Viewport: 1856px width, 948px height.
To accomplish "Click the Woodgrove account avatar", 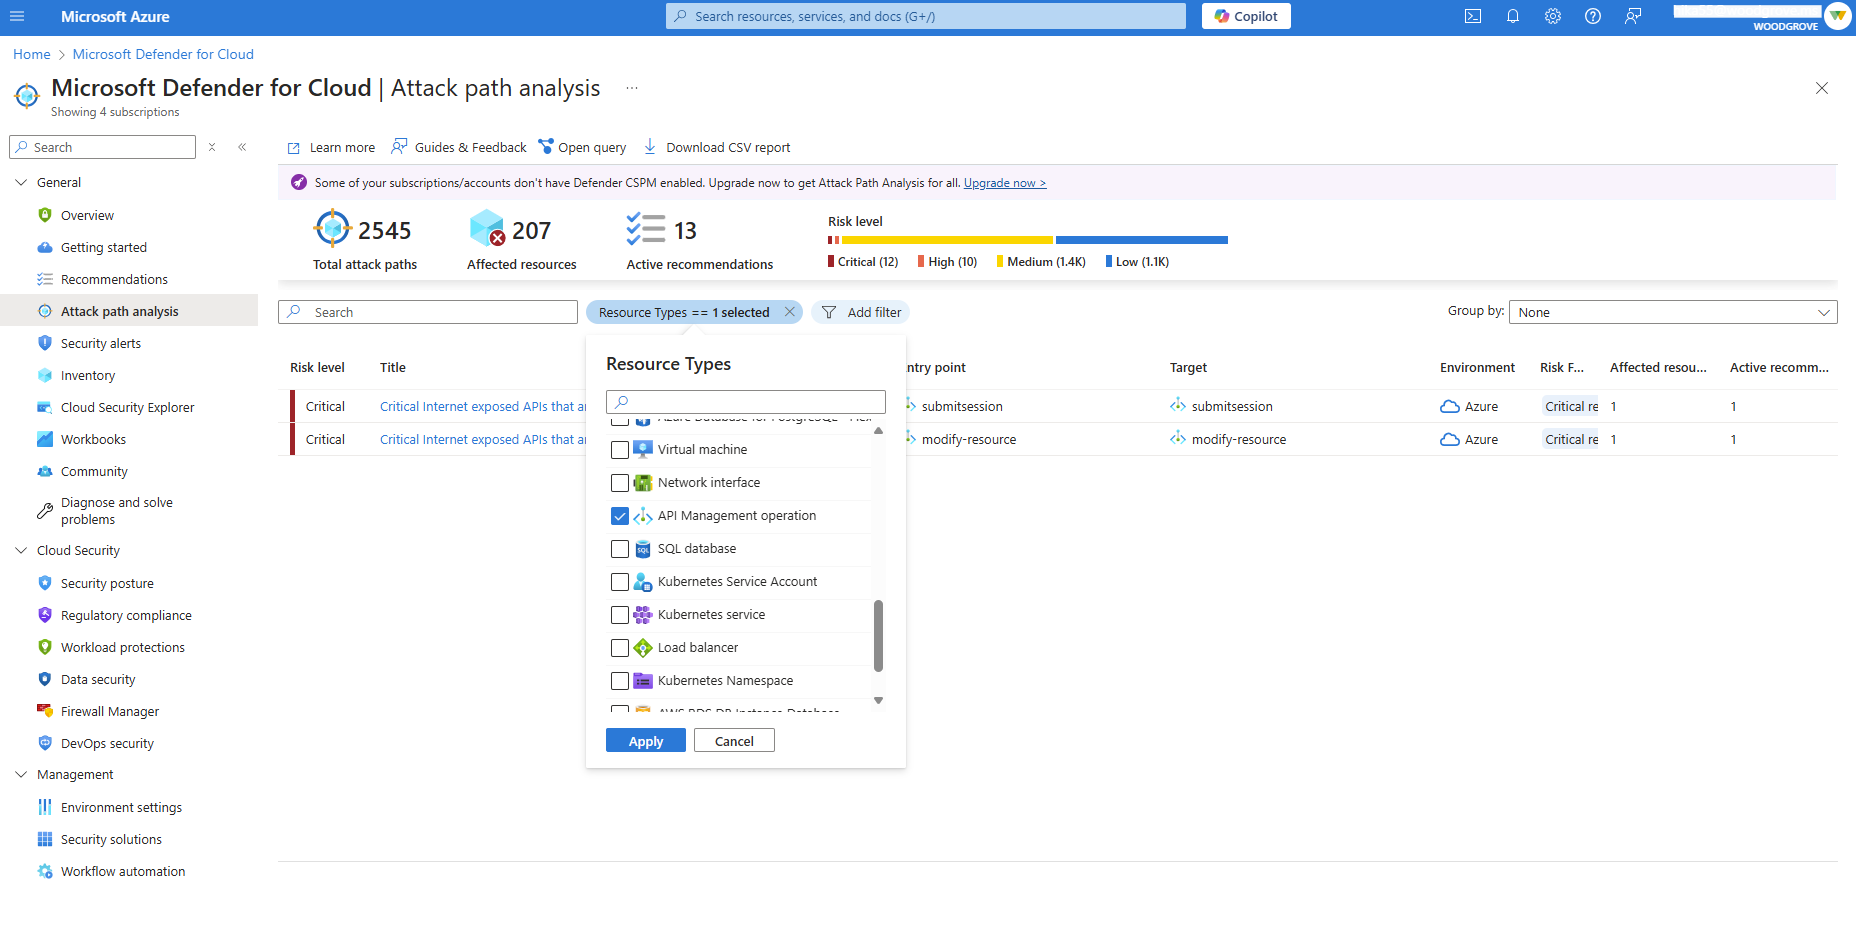I will [1838, 16].
